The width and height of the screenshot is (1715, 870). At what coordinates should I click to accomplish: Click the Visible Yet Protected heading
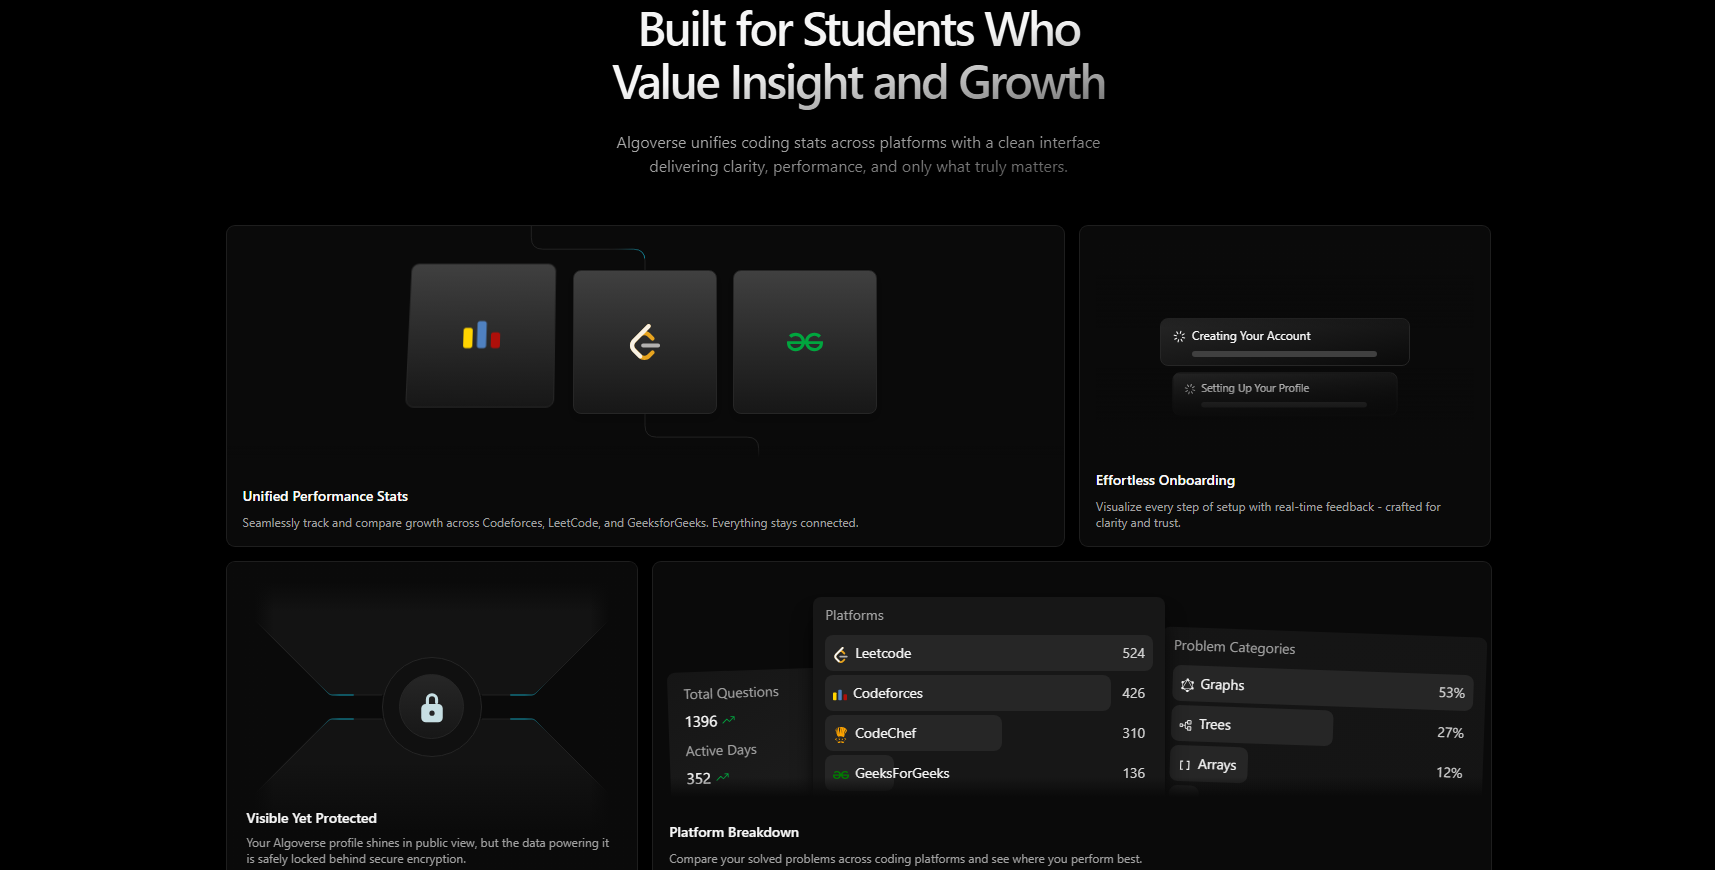[311, 818]
